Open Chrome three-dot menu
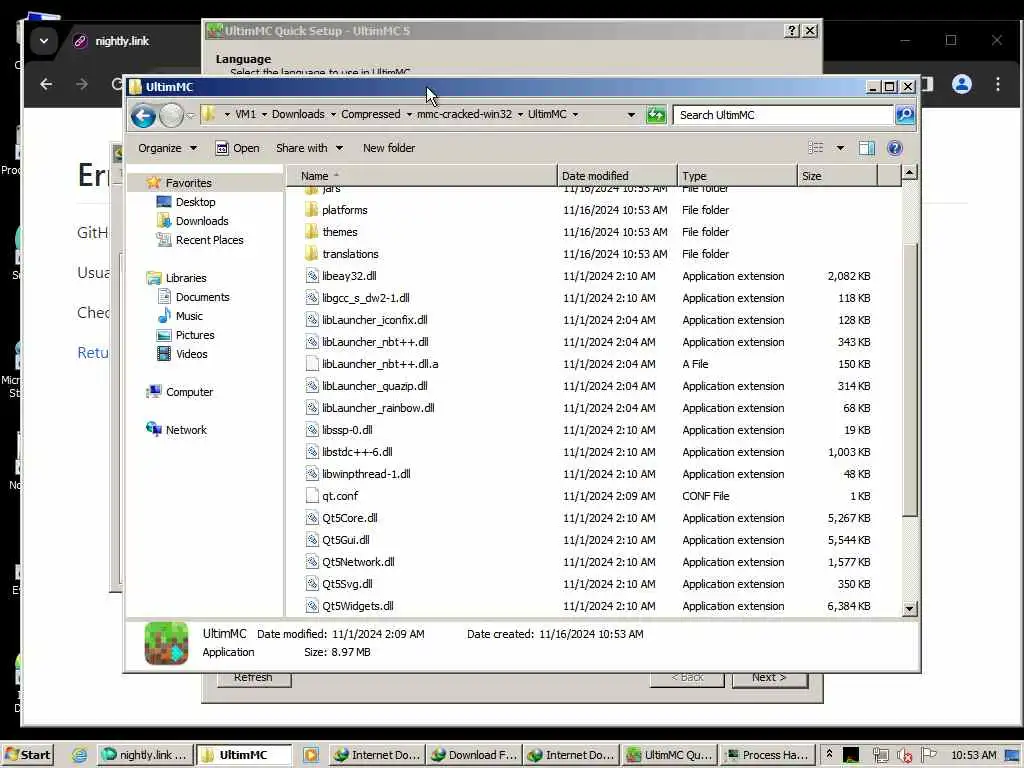This screenshot has width=1024, height=768. 998,84
